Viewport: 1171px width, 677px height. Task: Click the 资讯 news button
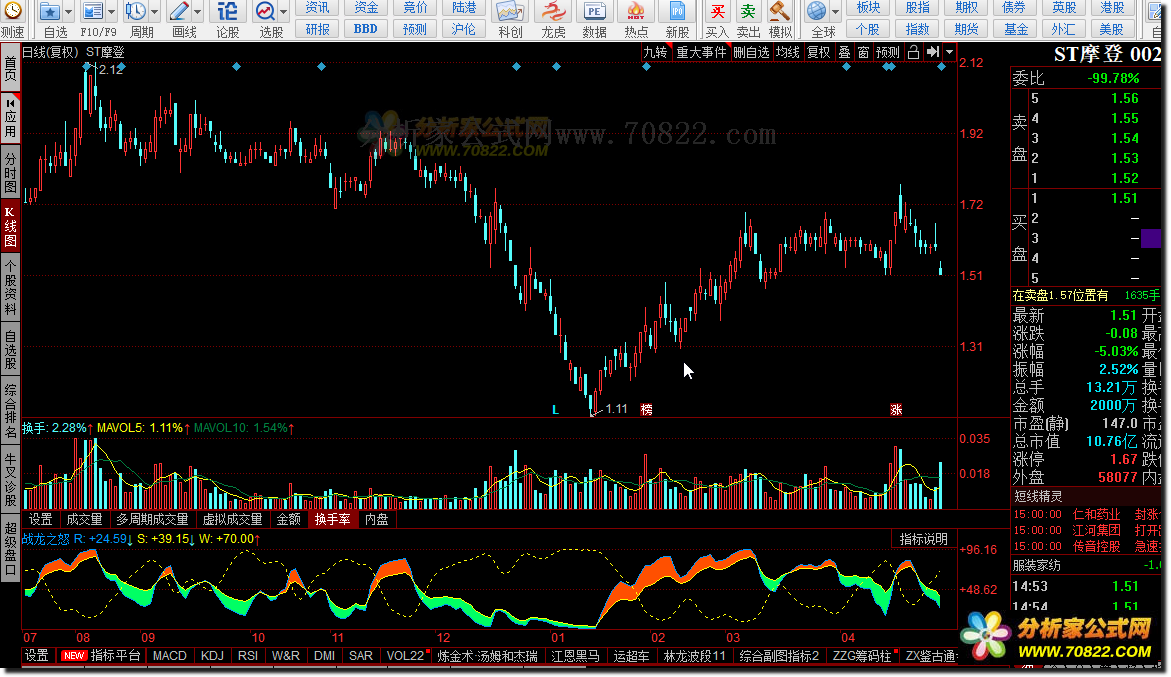coord(317,7)
